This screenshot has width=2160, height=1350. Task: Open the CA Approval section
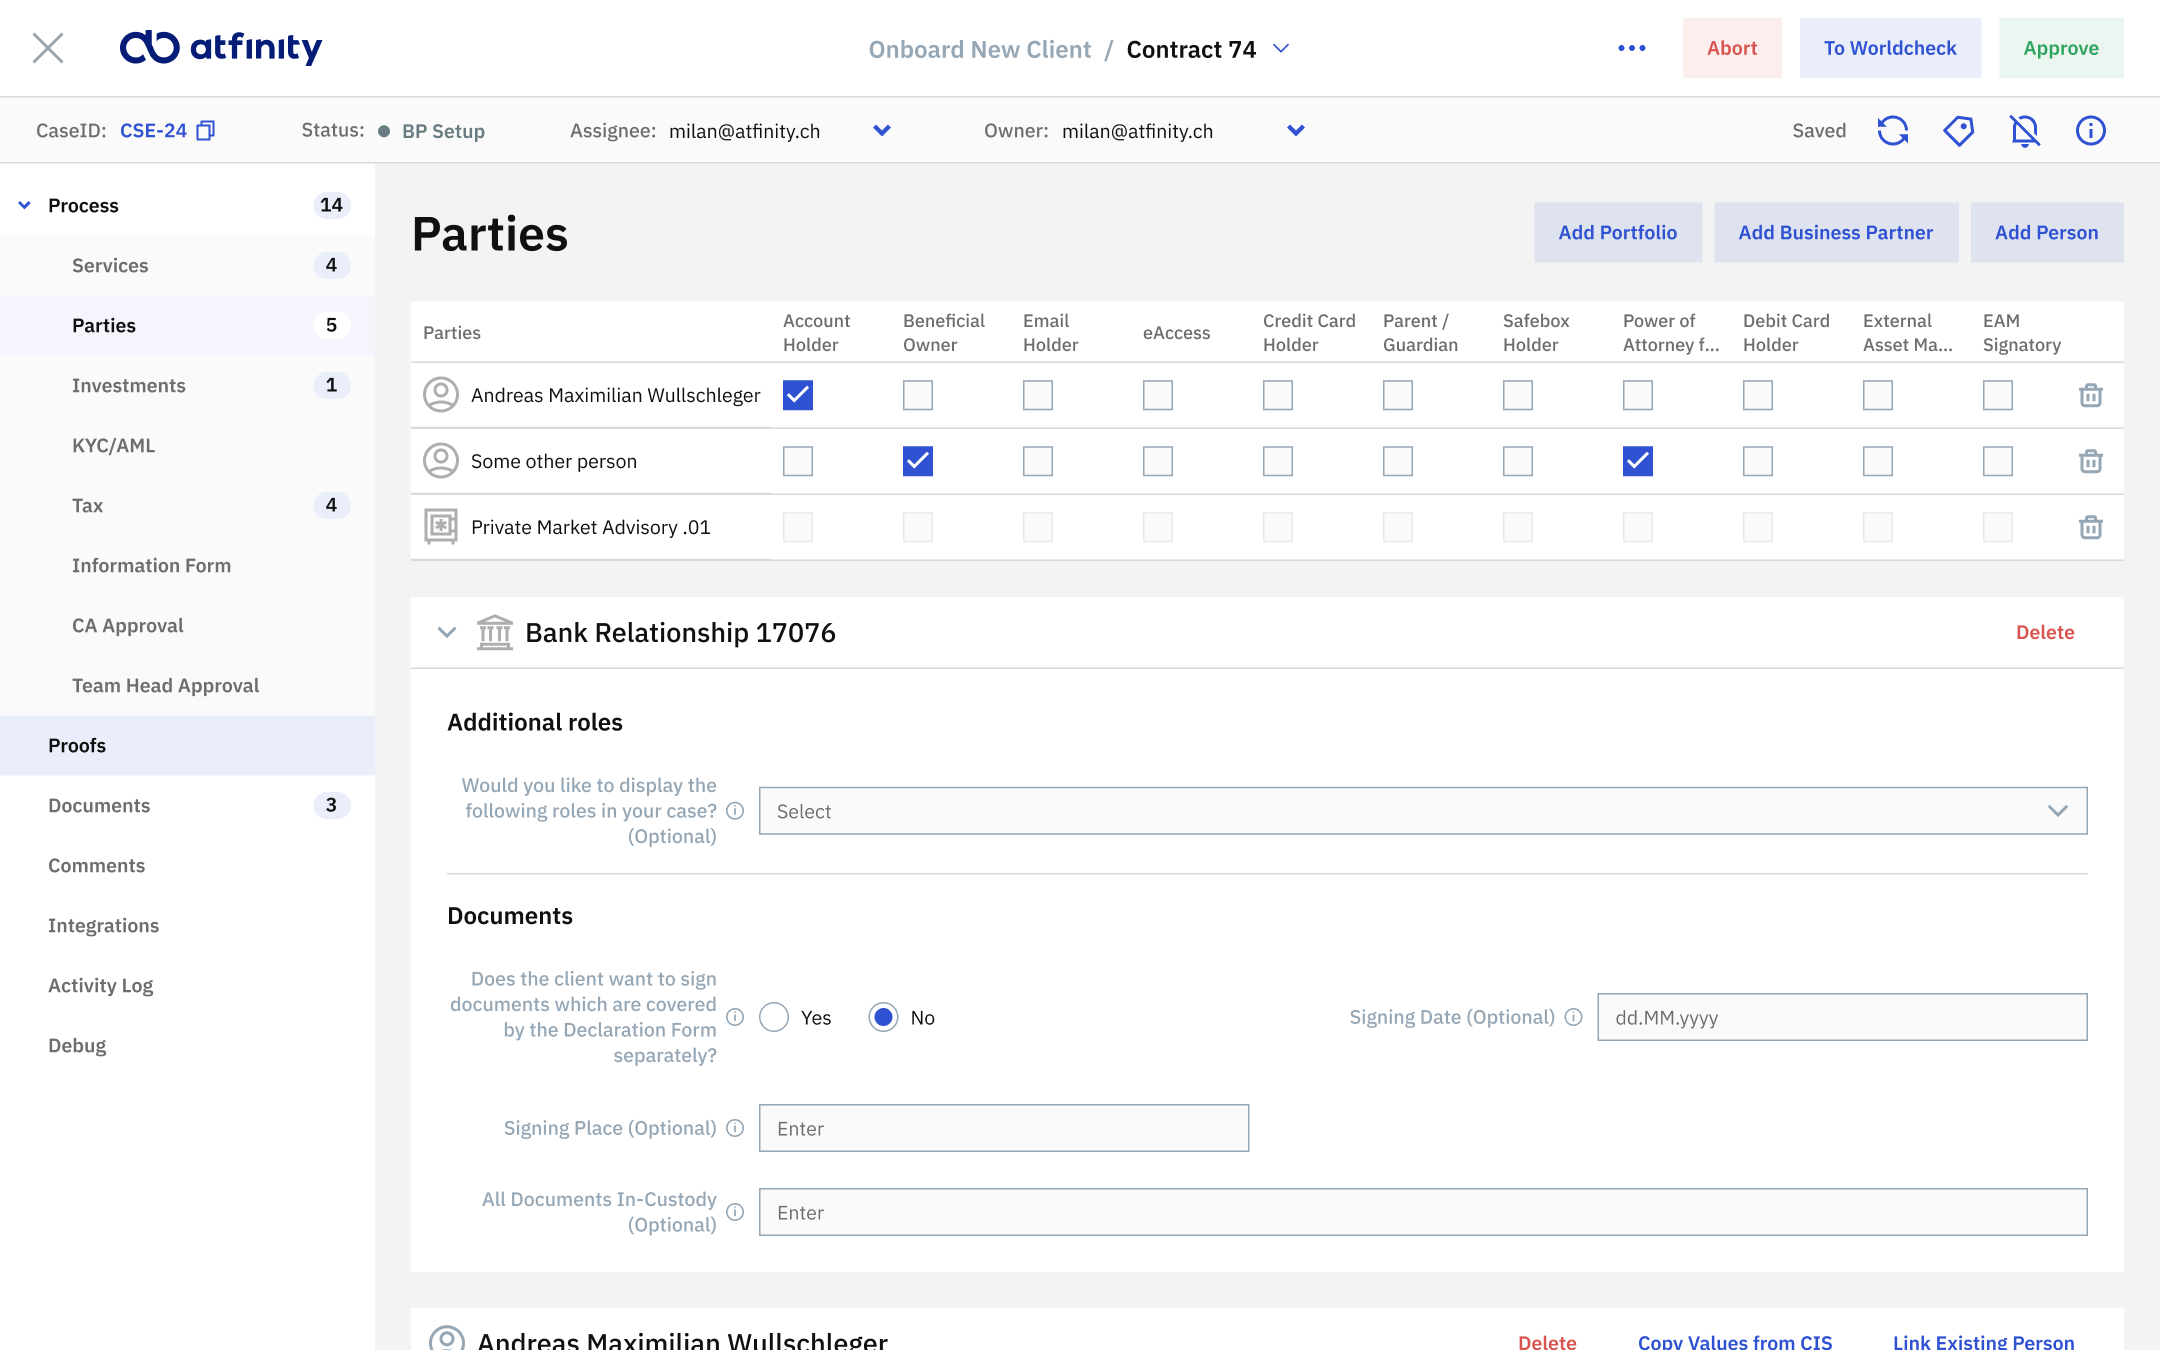coord(188,625)
